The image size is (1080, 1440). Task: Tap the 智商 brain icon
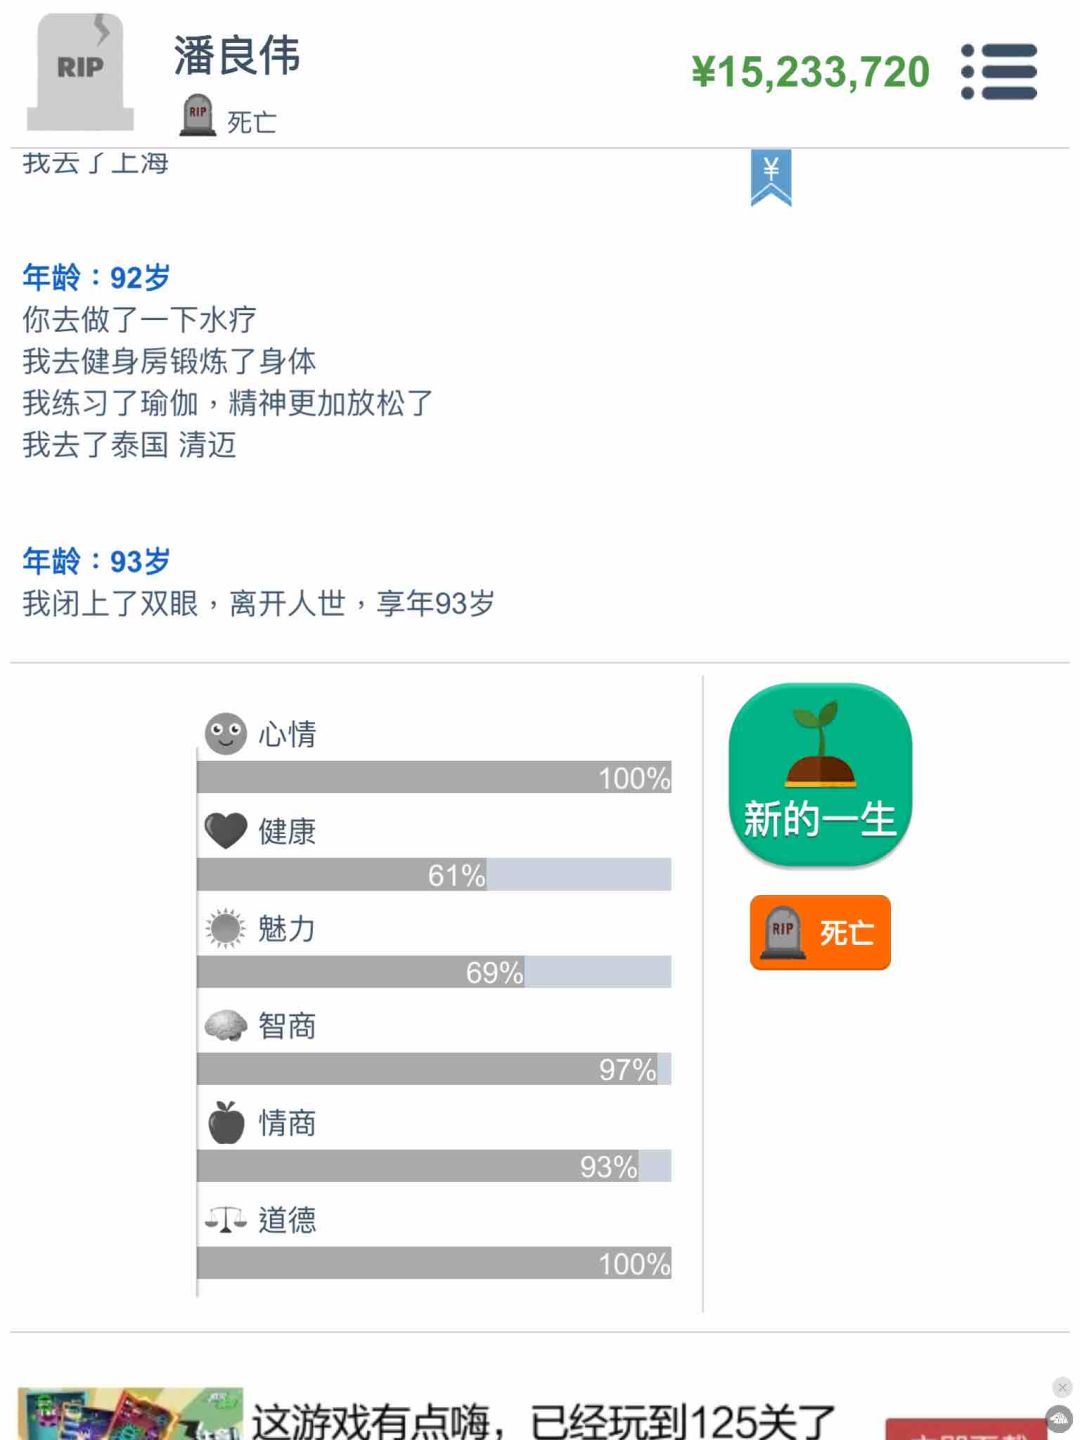(226, 1025)
